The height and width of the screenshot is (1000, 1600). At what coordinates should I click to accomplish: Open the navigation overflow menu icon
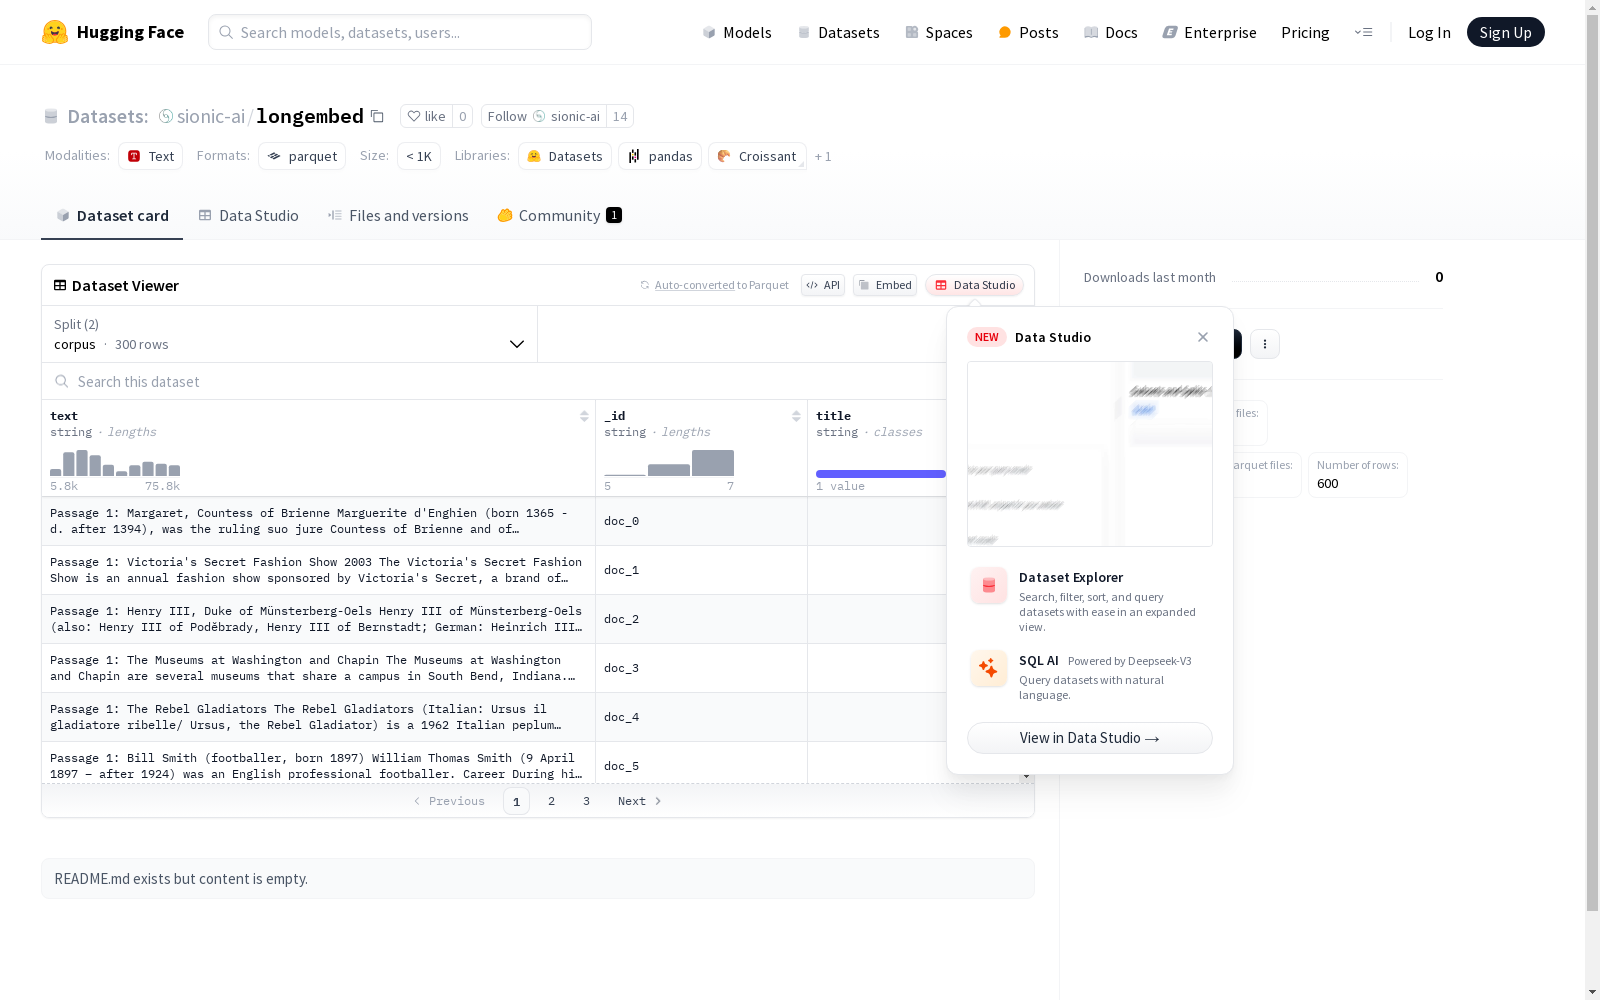[1363, 32]
